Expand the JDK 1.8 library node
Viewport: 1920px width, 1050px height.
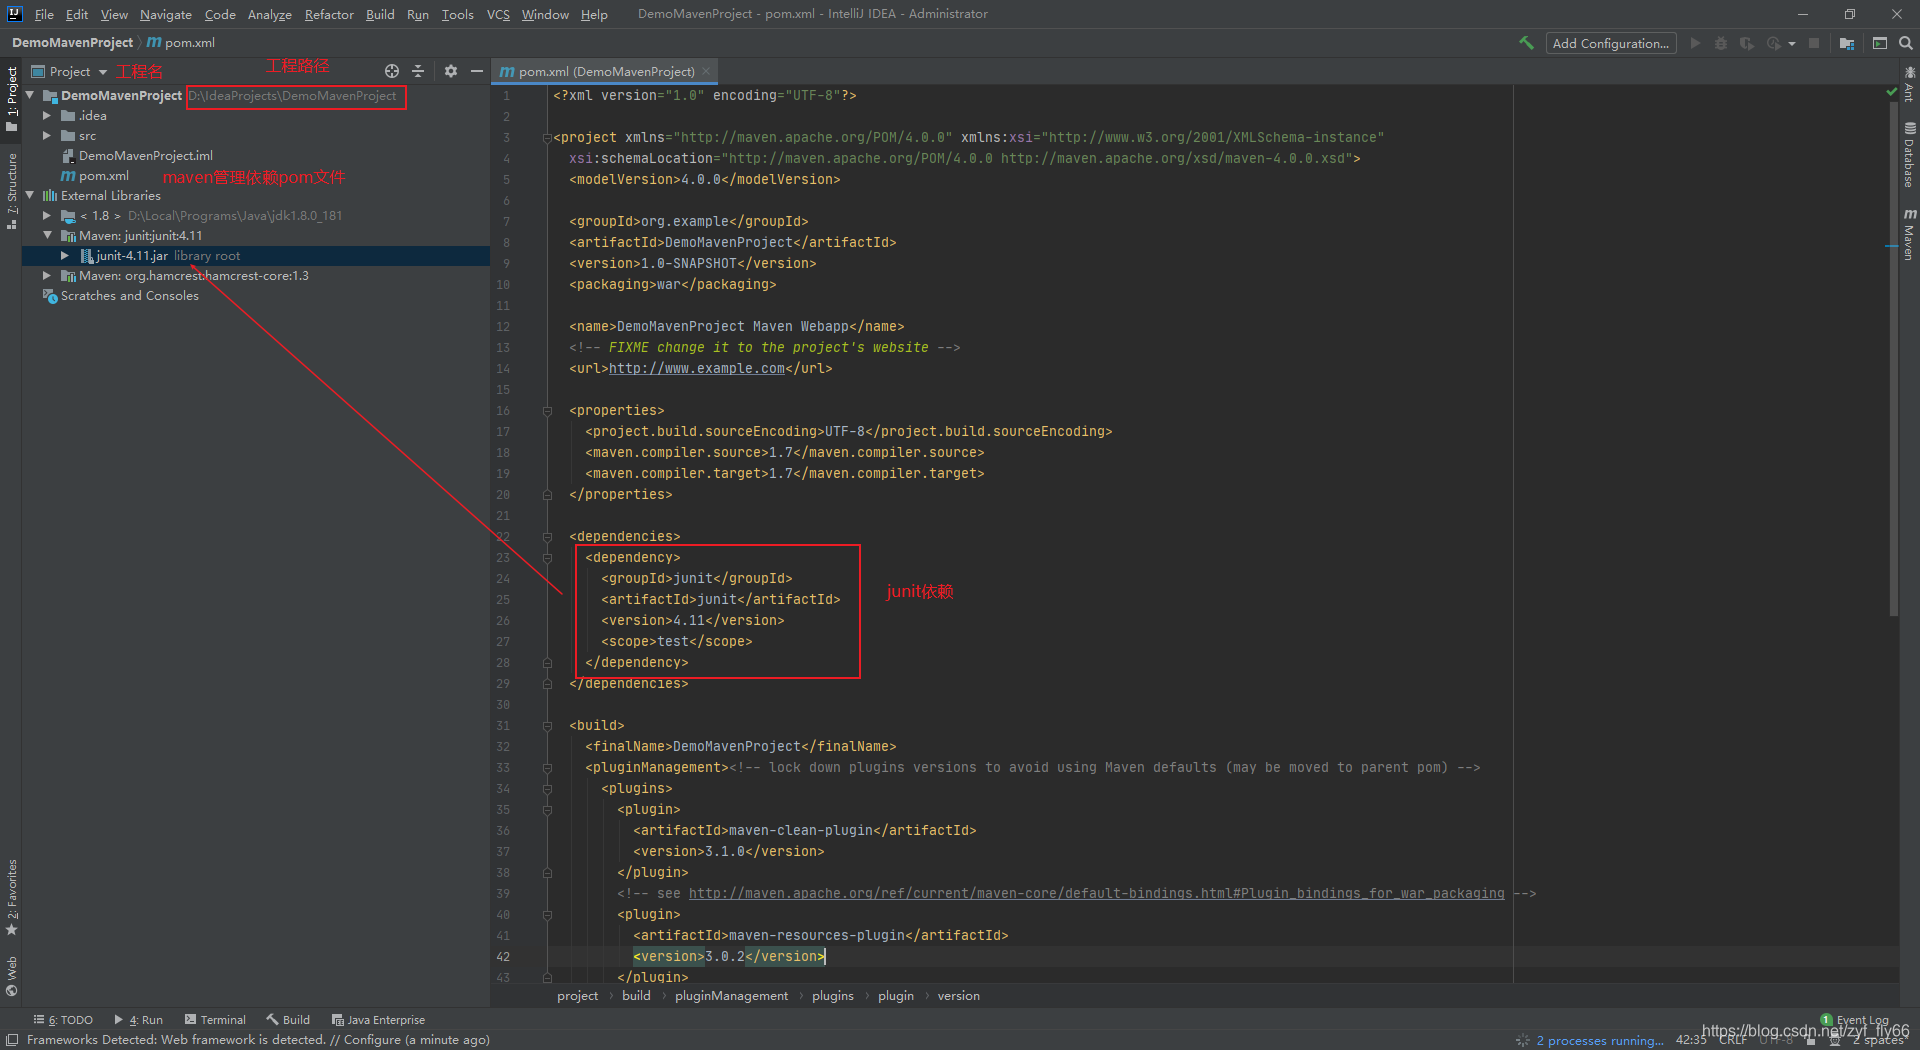(x=47, y=216)
